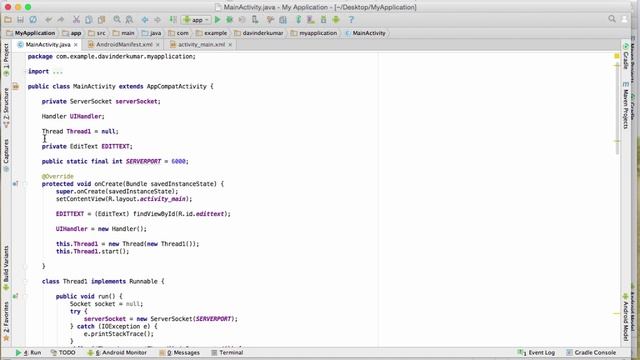Click the Open folder toolbar icon
The width and height of the screenshot is (640, 360).
click(8, 20)
